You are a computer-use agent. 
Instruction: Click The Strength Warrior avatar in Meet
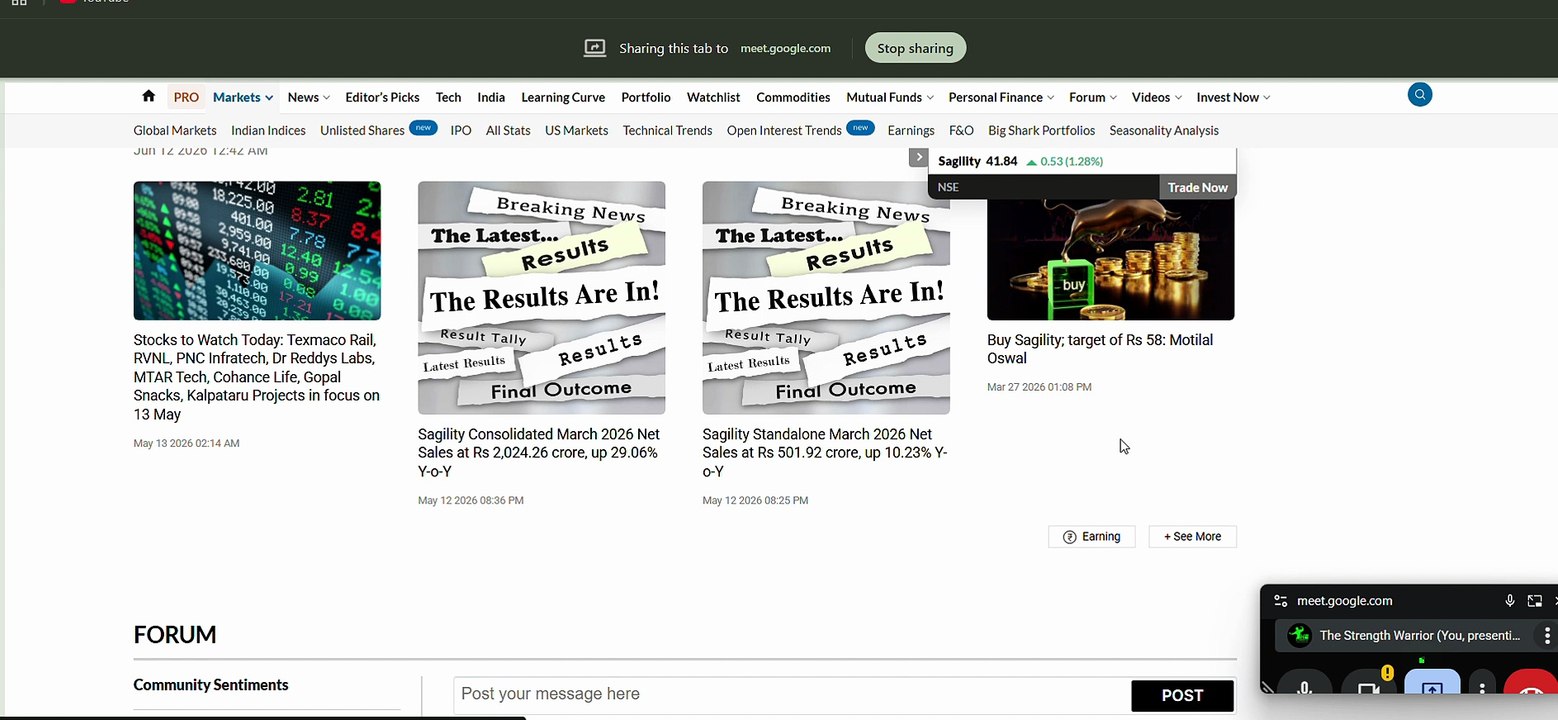(1299, 635)
